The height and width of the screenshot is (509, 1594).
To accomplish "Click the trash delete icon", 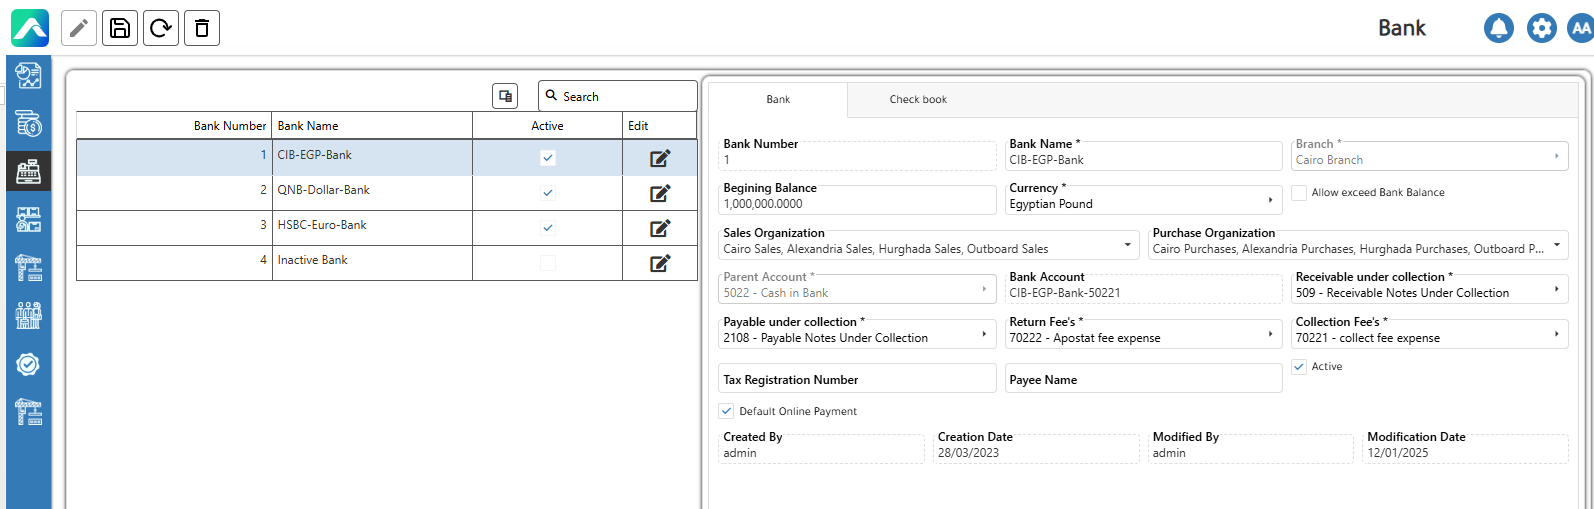I will click(202, 28).
